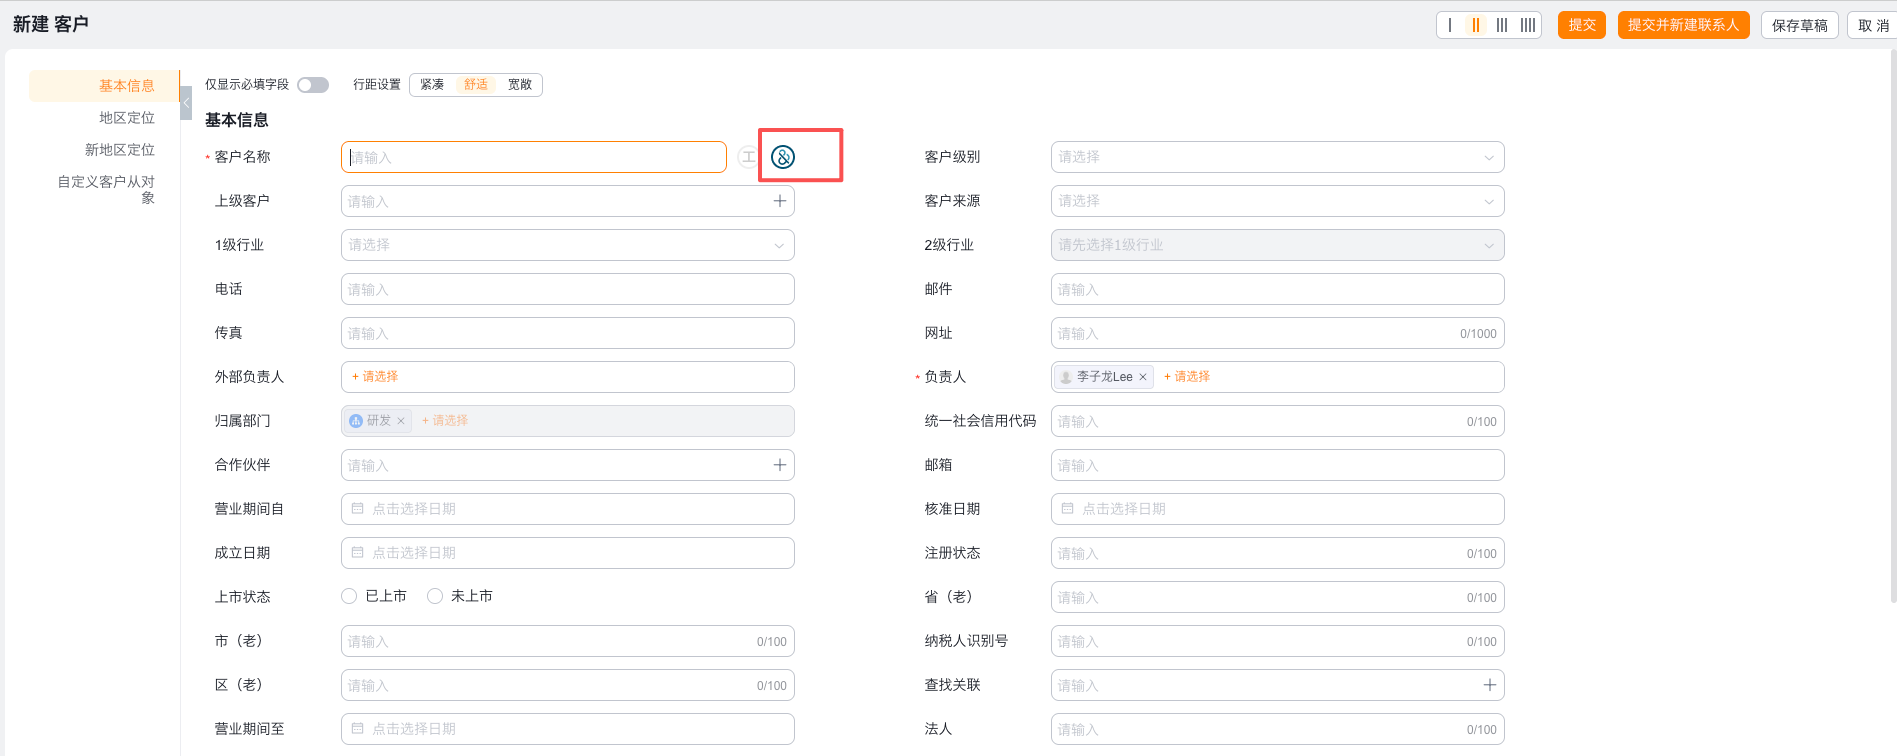Image resolution: width=1897 pixels, height=756 pixels.
Task: Select 未上市 radio button
Action: click(x=435, y=596)
